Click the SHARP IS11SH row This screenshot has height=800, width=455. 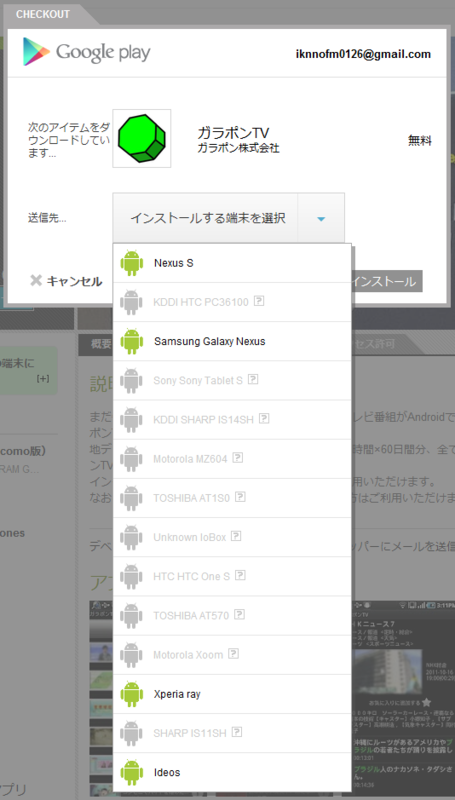232,734
